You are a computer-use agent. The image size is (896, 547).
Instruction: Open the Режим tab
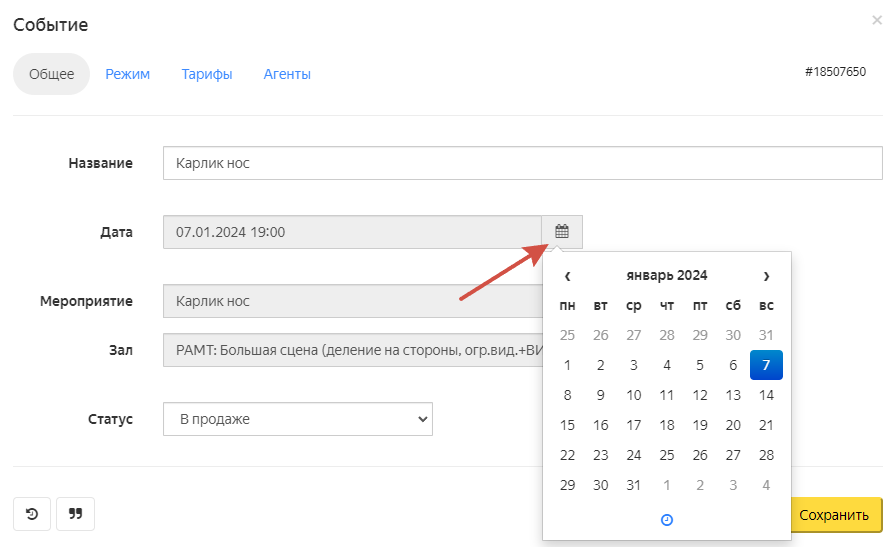coord(128,74)
